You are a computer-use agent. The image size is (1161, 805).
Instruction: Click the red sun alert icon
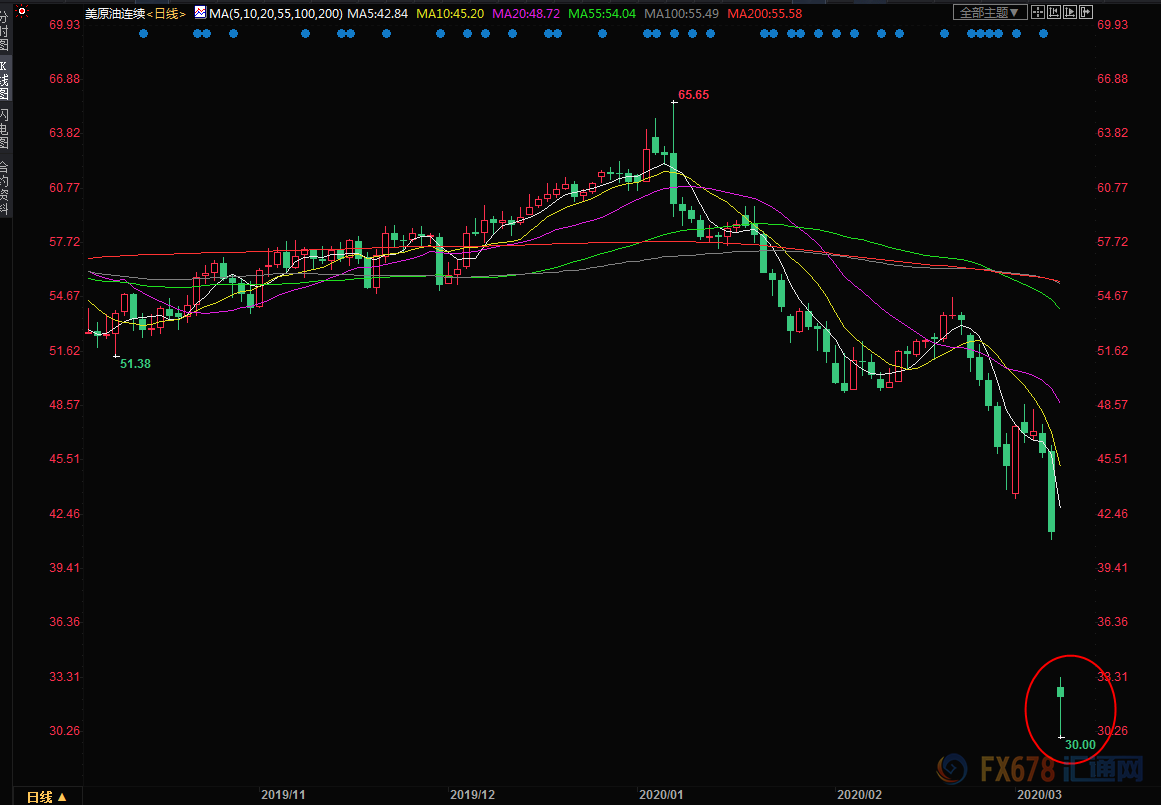[x=20, y=10]
